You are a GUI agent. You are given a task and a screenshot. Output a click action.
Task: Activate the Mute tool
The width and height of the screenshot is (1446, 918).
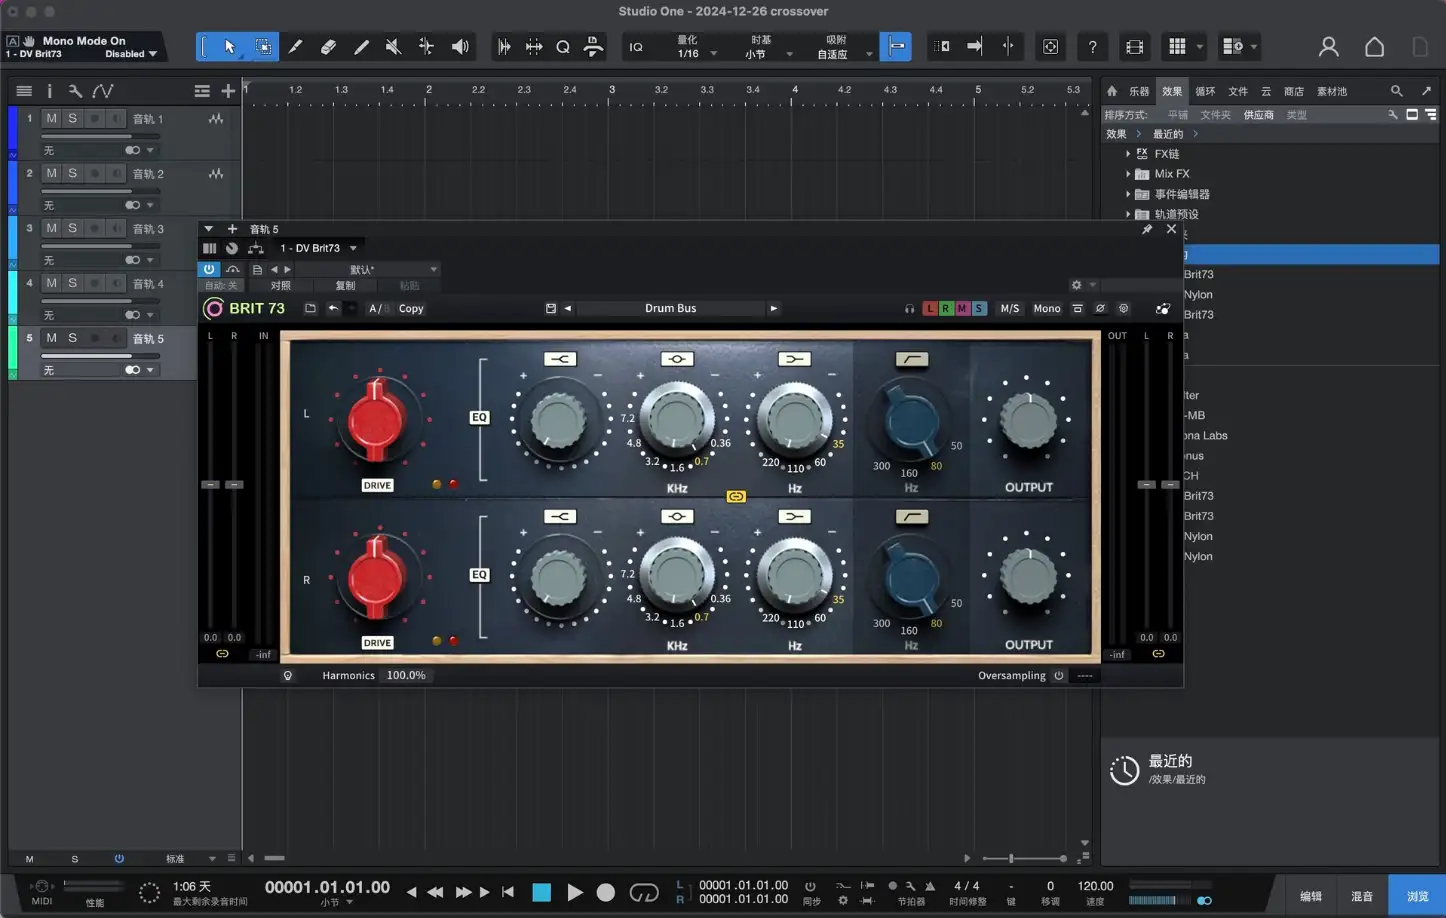[393, 46]
